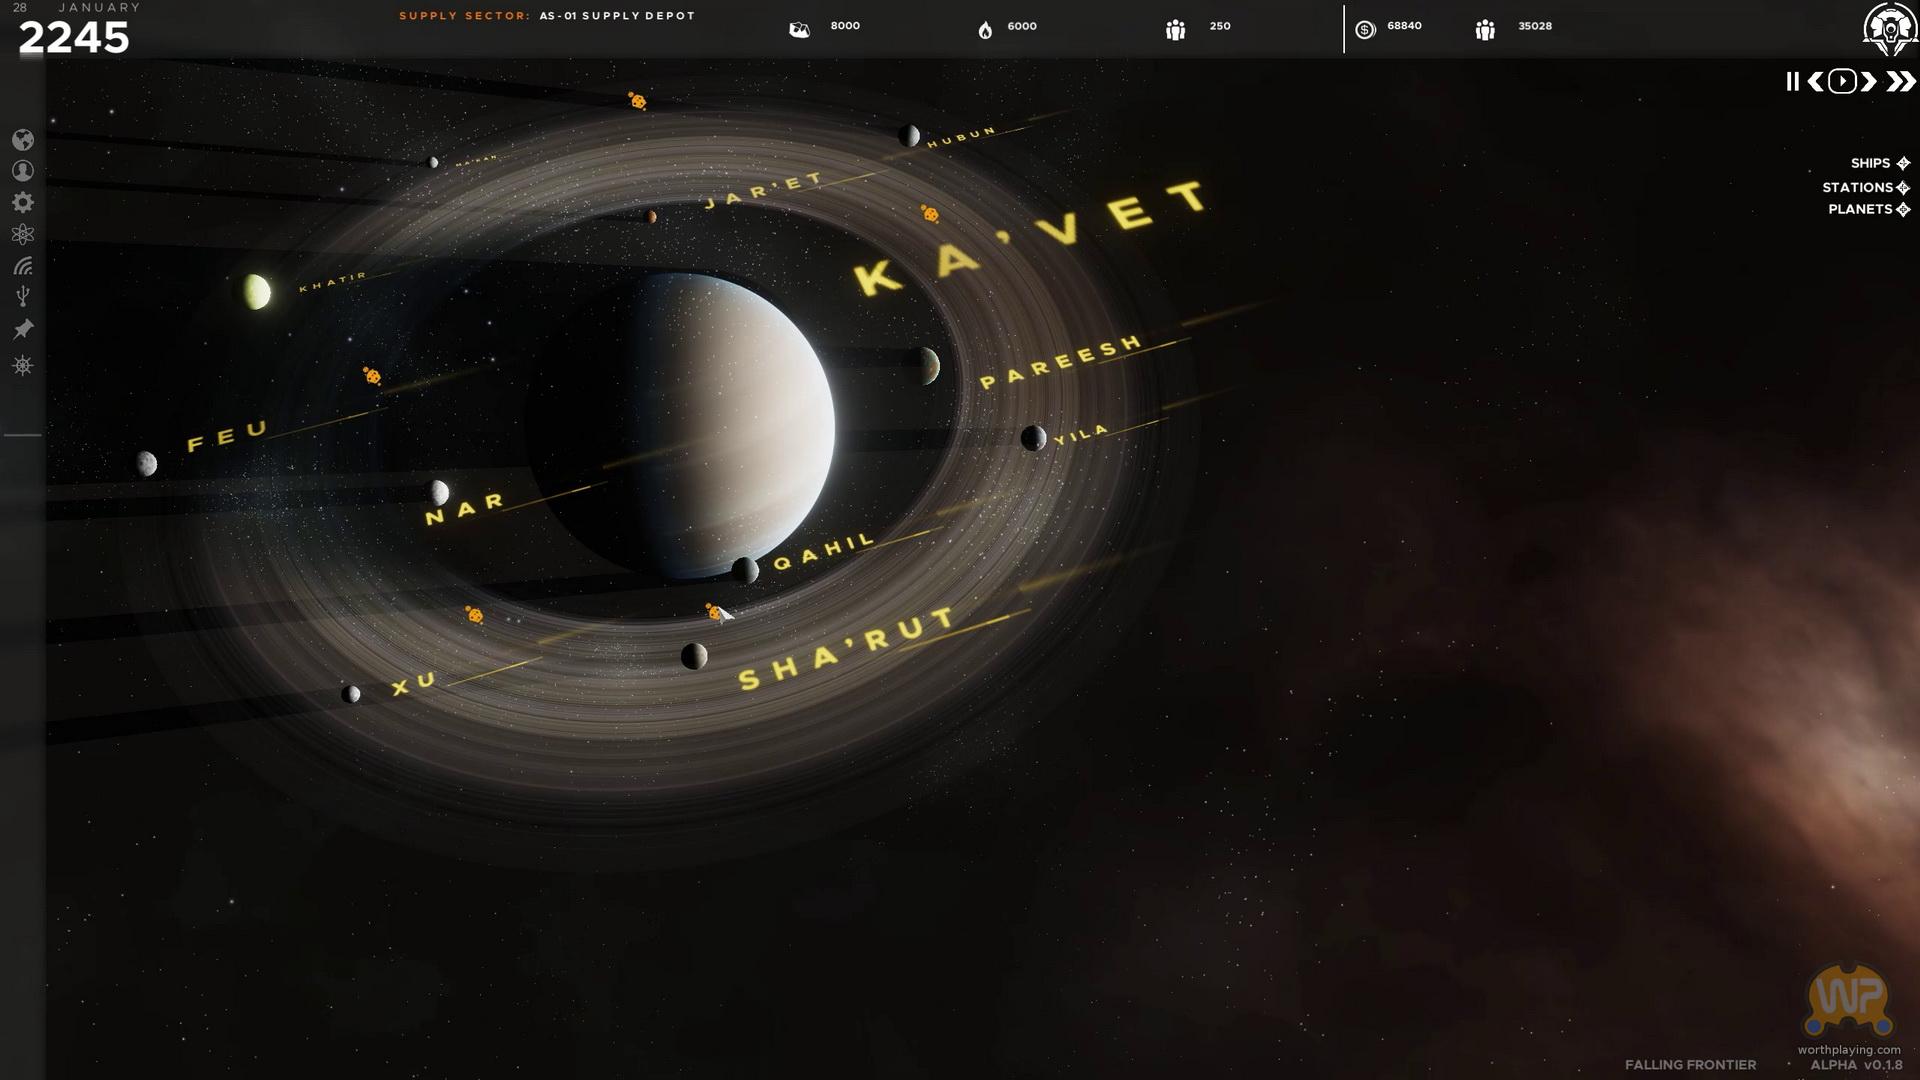The height and width of the screenshot is (1080, 1920).
Task: Click the Ka'vet planet name label
Action: (1030, 238)
